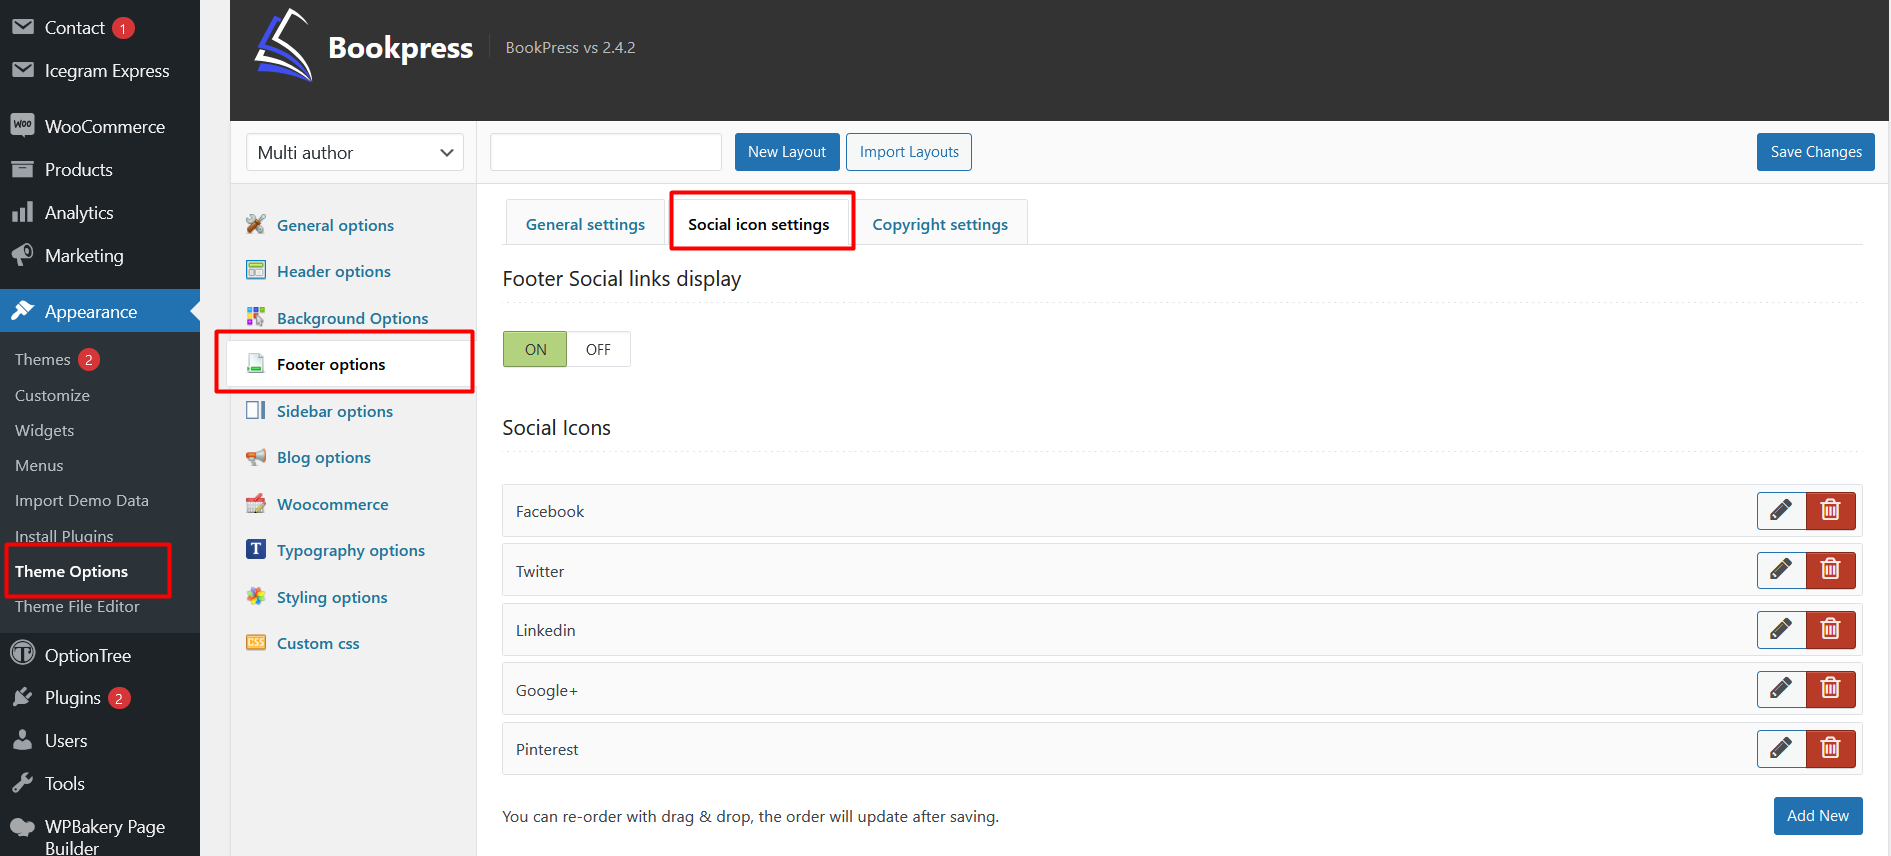Click the Woocommerce basket icon
The width and height of the screenshot is (1891, 856).
pyautogui.click(x=256, y=503)
